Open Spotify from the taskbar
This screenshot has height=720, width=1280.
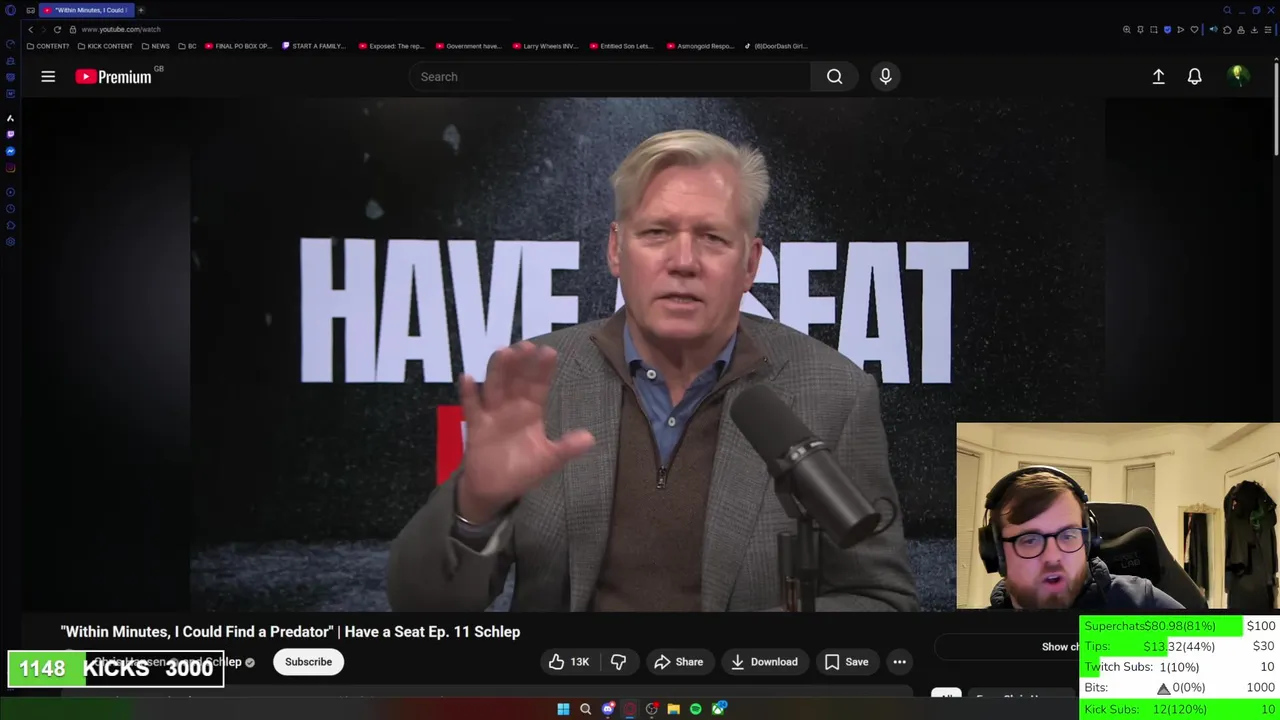(695, 709)
